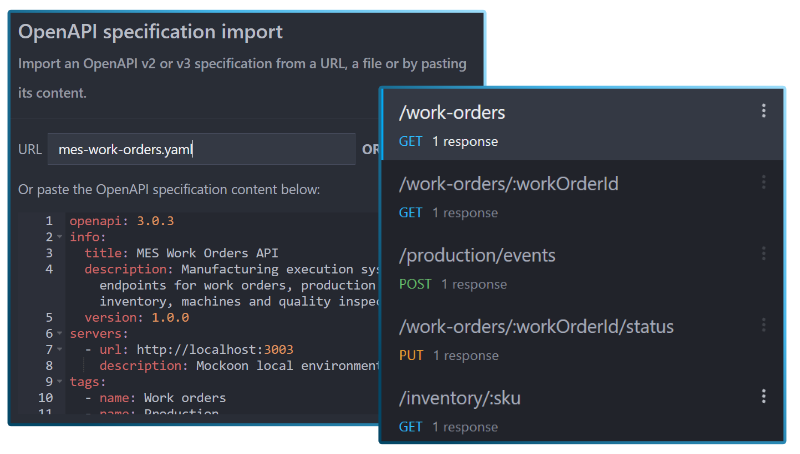Click line number 5 in the editor gutter
800x454 pixels.
point(49,317)
